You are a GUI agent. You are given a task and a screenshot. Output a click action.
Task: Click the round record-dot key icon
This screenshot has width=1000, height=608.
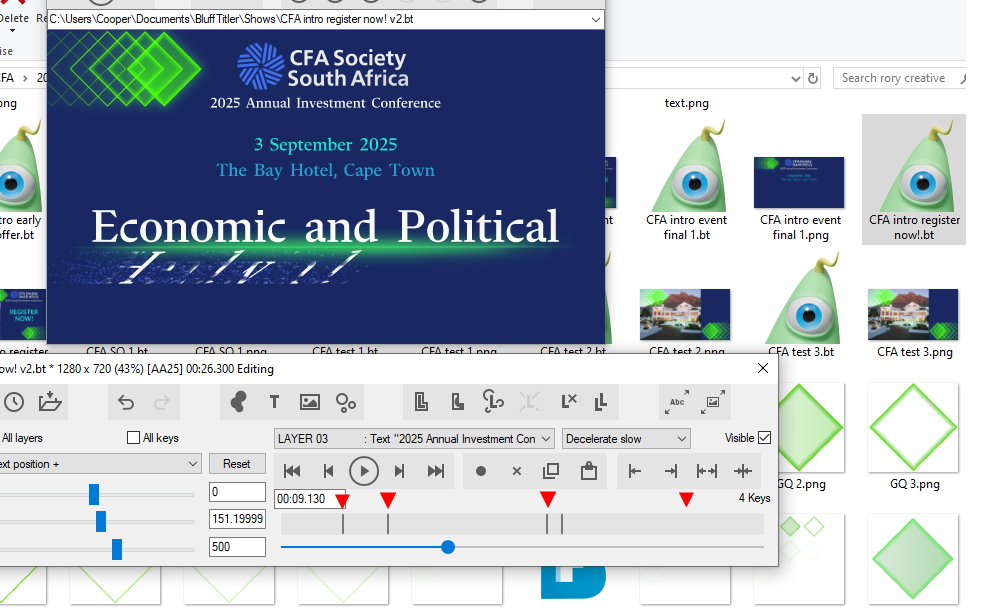pyautogui.click(x=481, y=471)
